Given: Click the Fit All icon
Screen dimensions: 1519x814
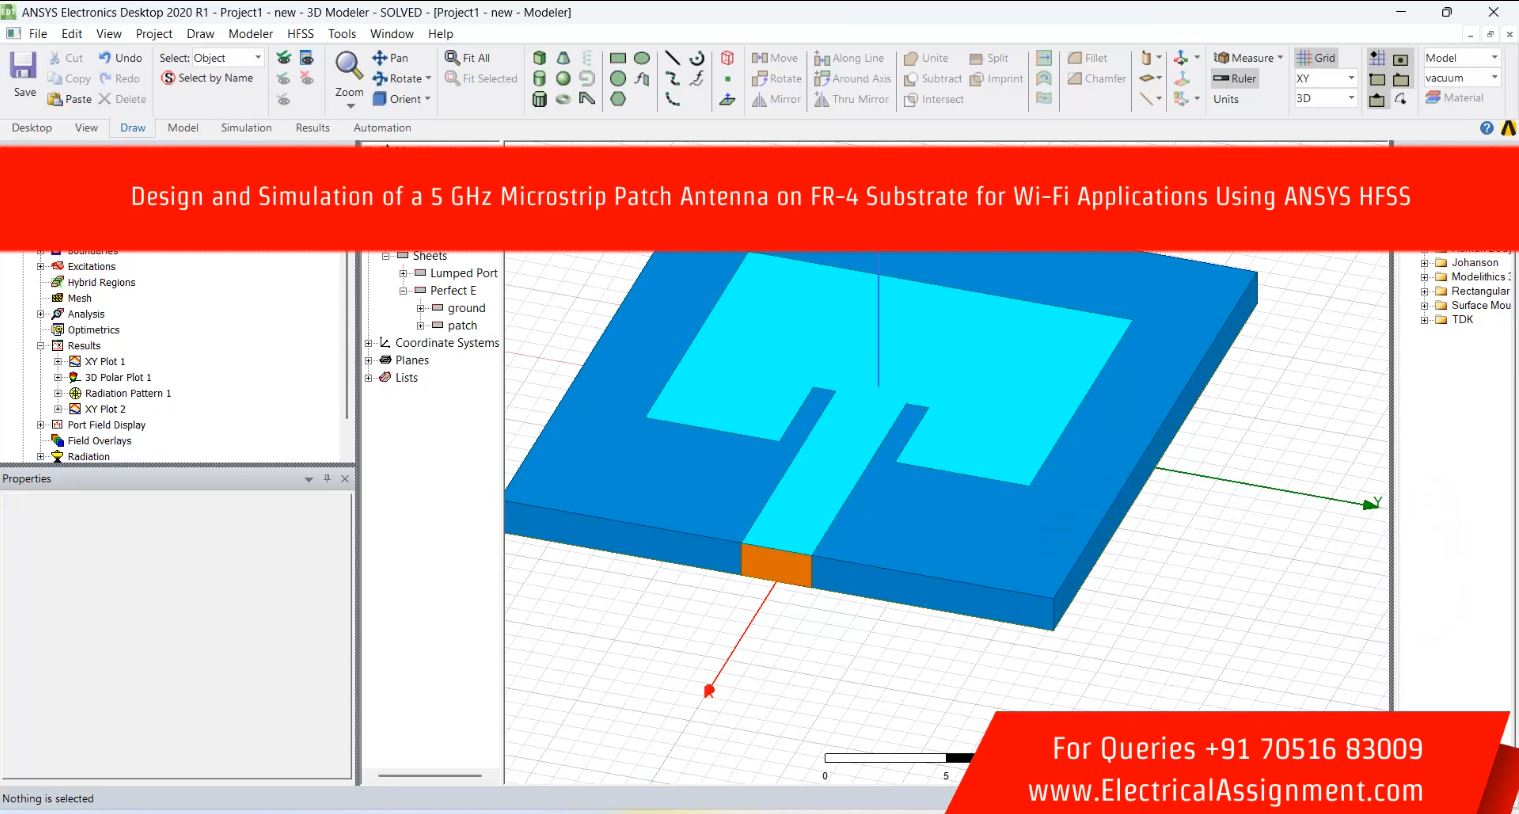Looking at the screenshot, I should (x=453, y=58).
